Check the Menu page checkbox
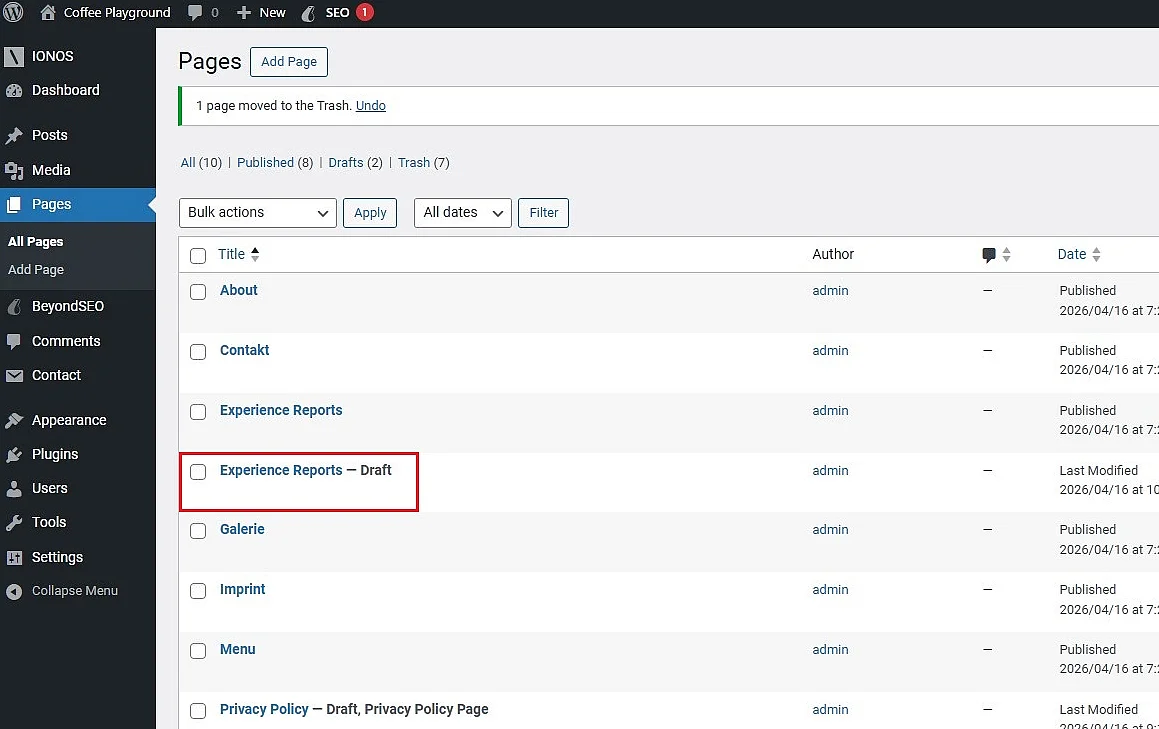1159x729 pixels. tap(198, 651)
